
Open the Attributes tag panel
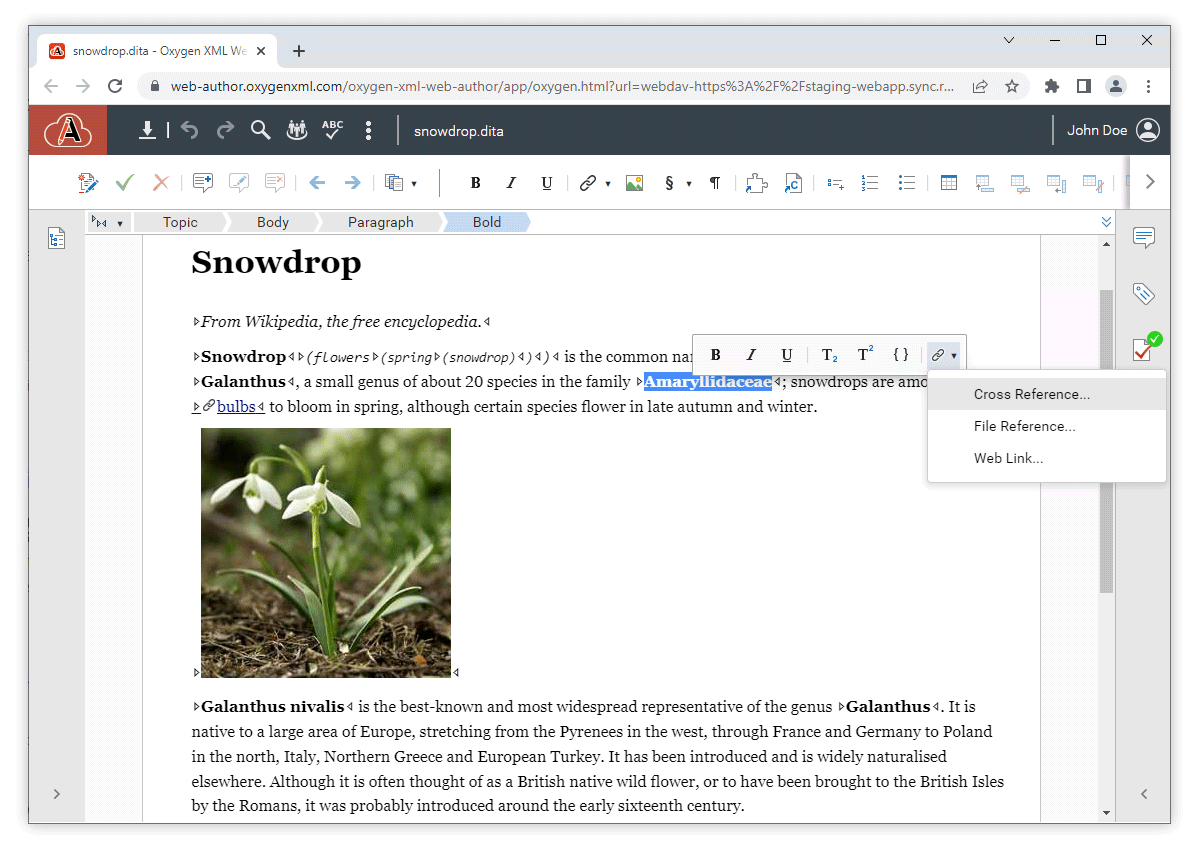1144,294
